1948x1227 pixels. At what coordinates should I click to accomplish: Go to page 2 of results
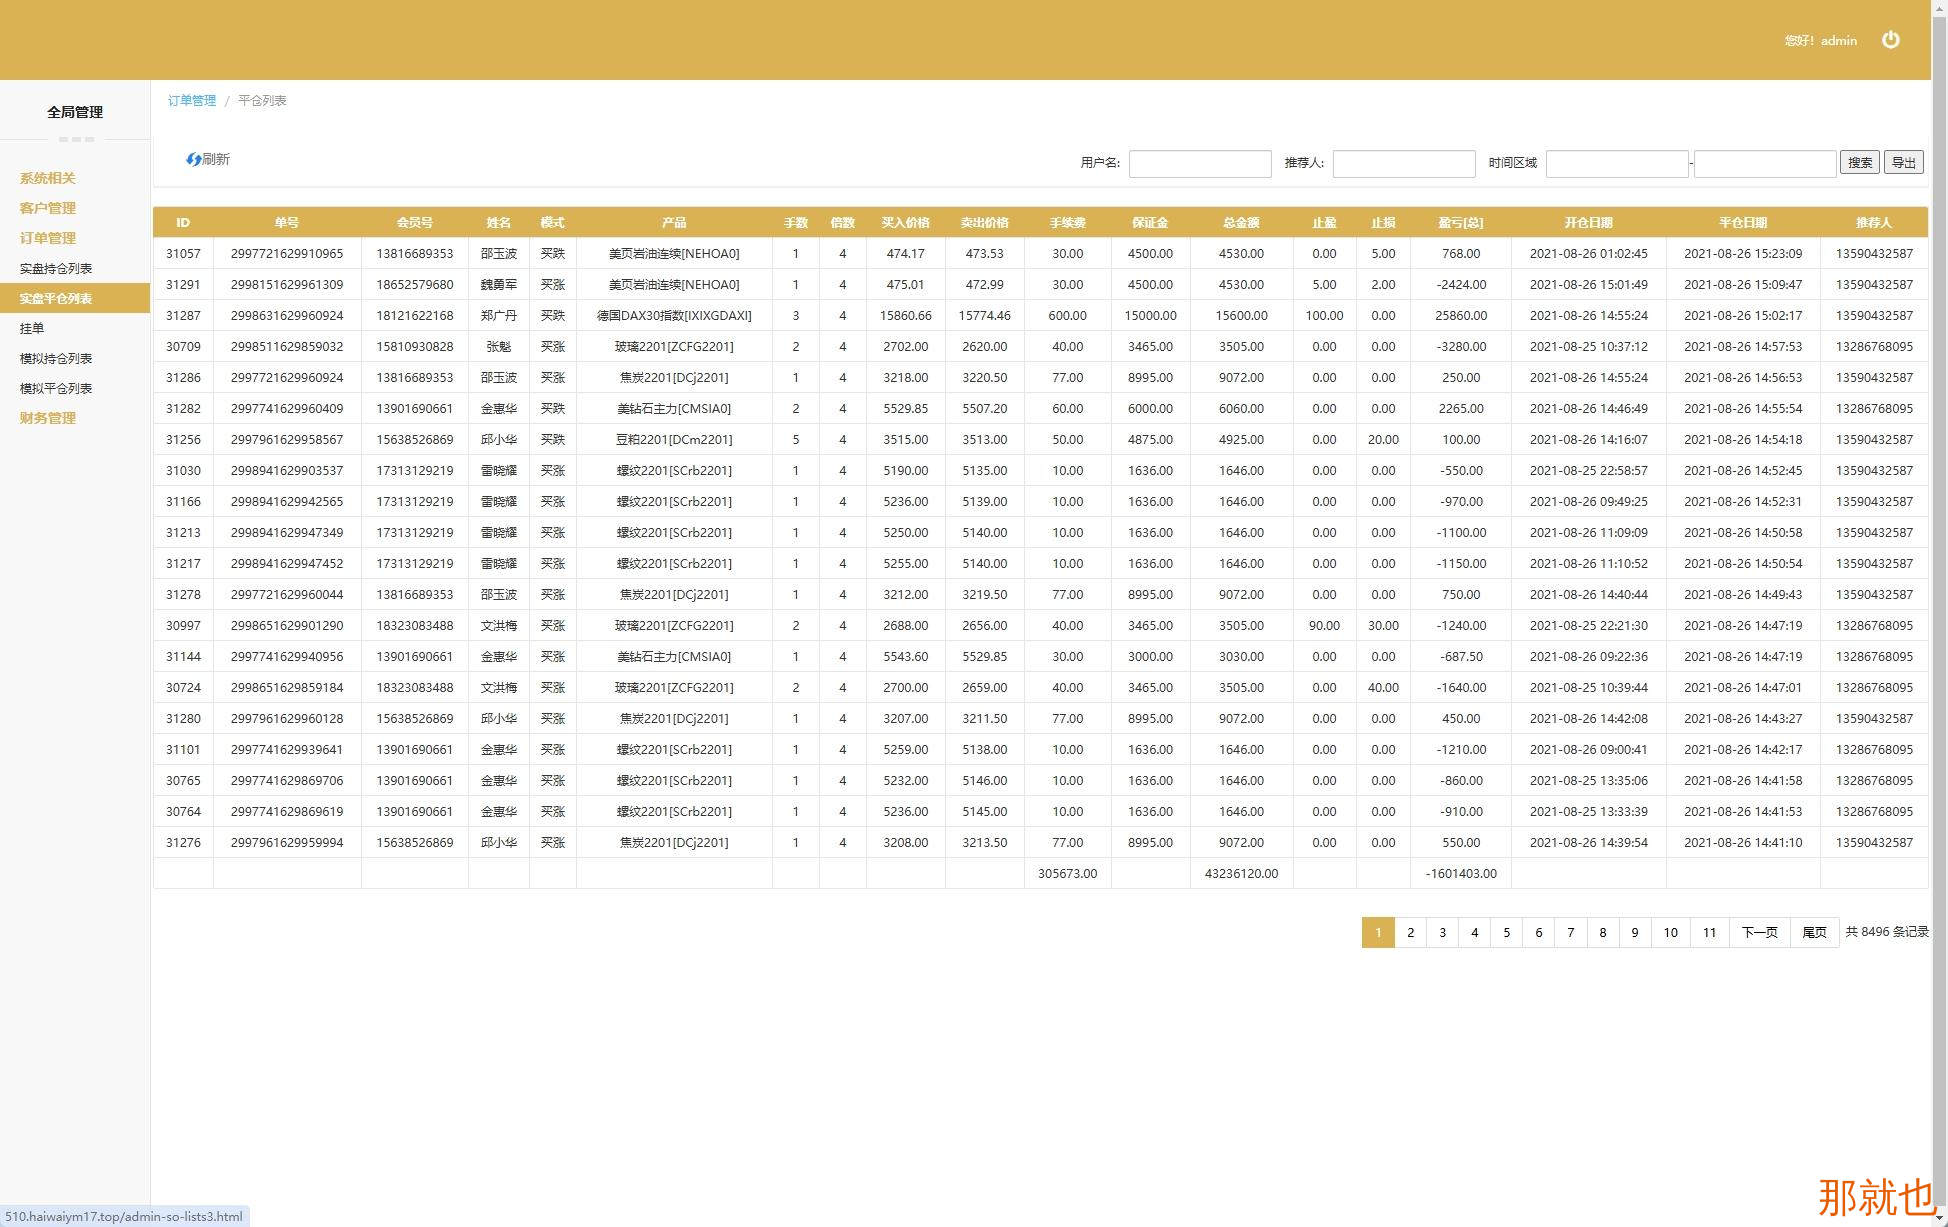click(x=1410, y=932)
